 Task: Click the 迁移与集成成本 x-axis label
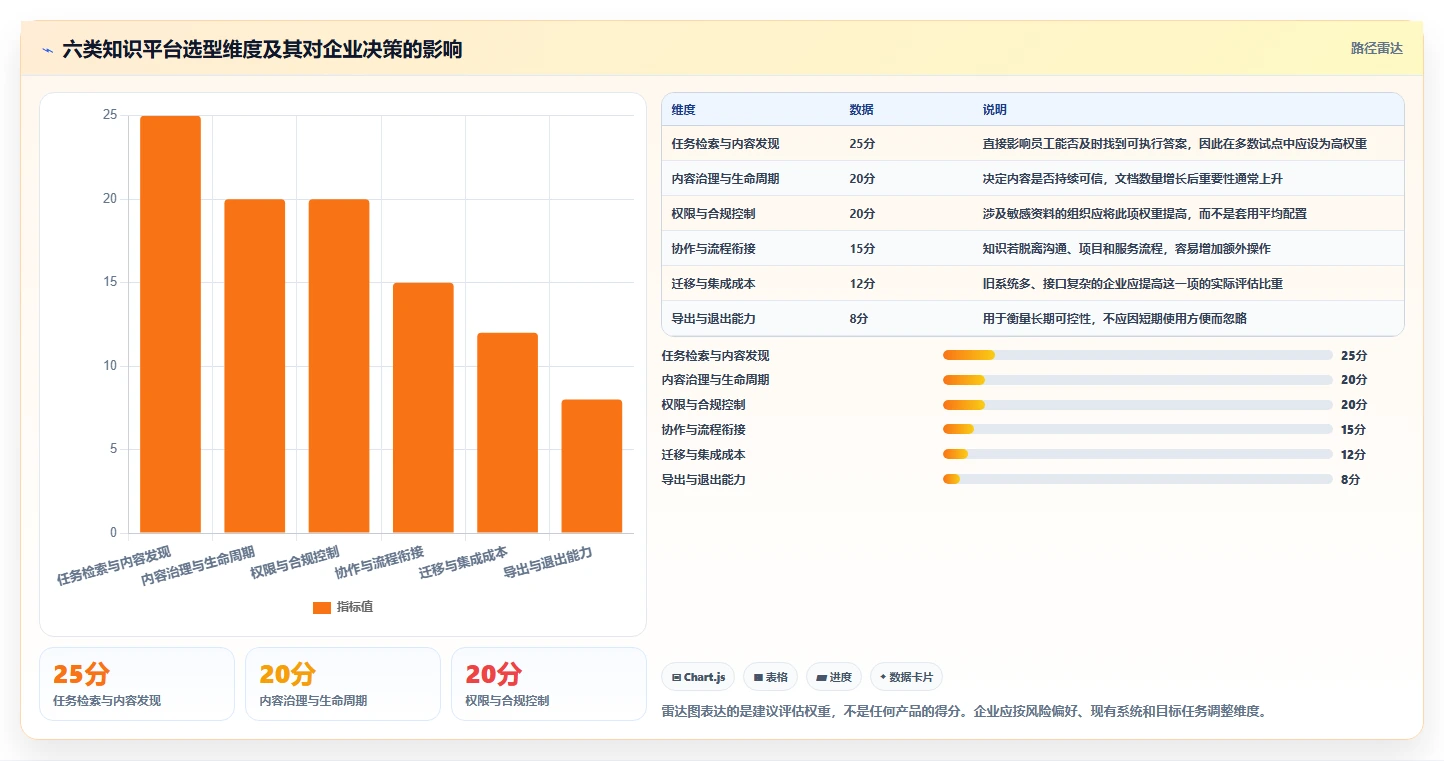[x=464, y=563]
